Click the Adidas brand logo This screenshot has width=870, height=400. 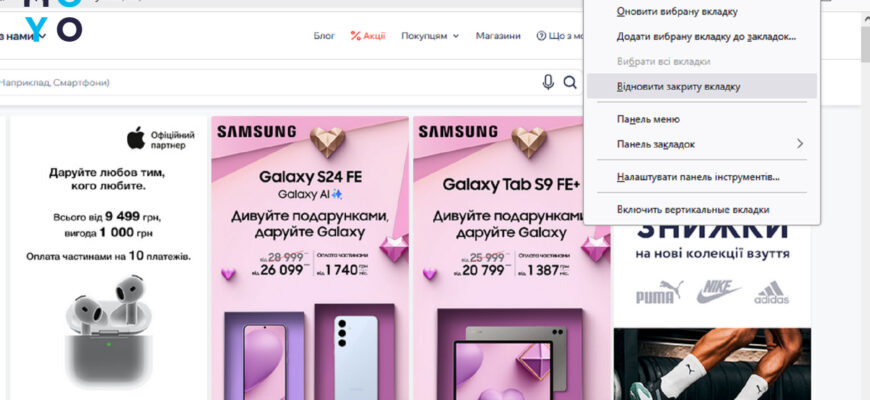point(771,293)
